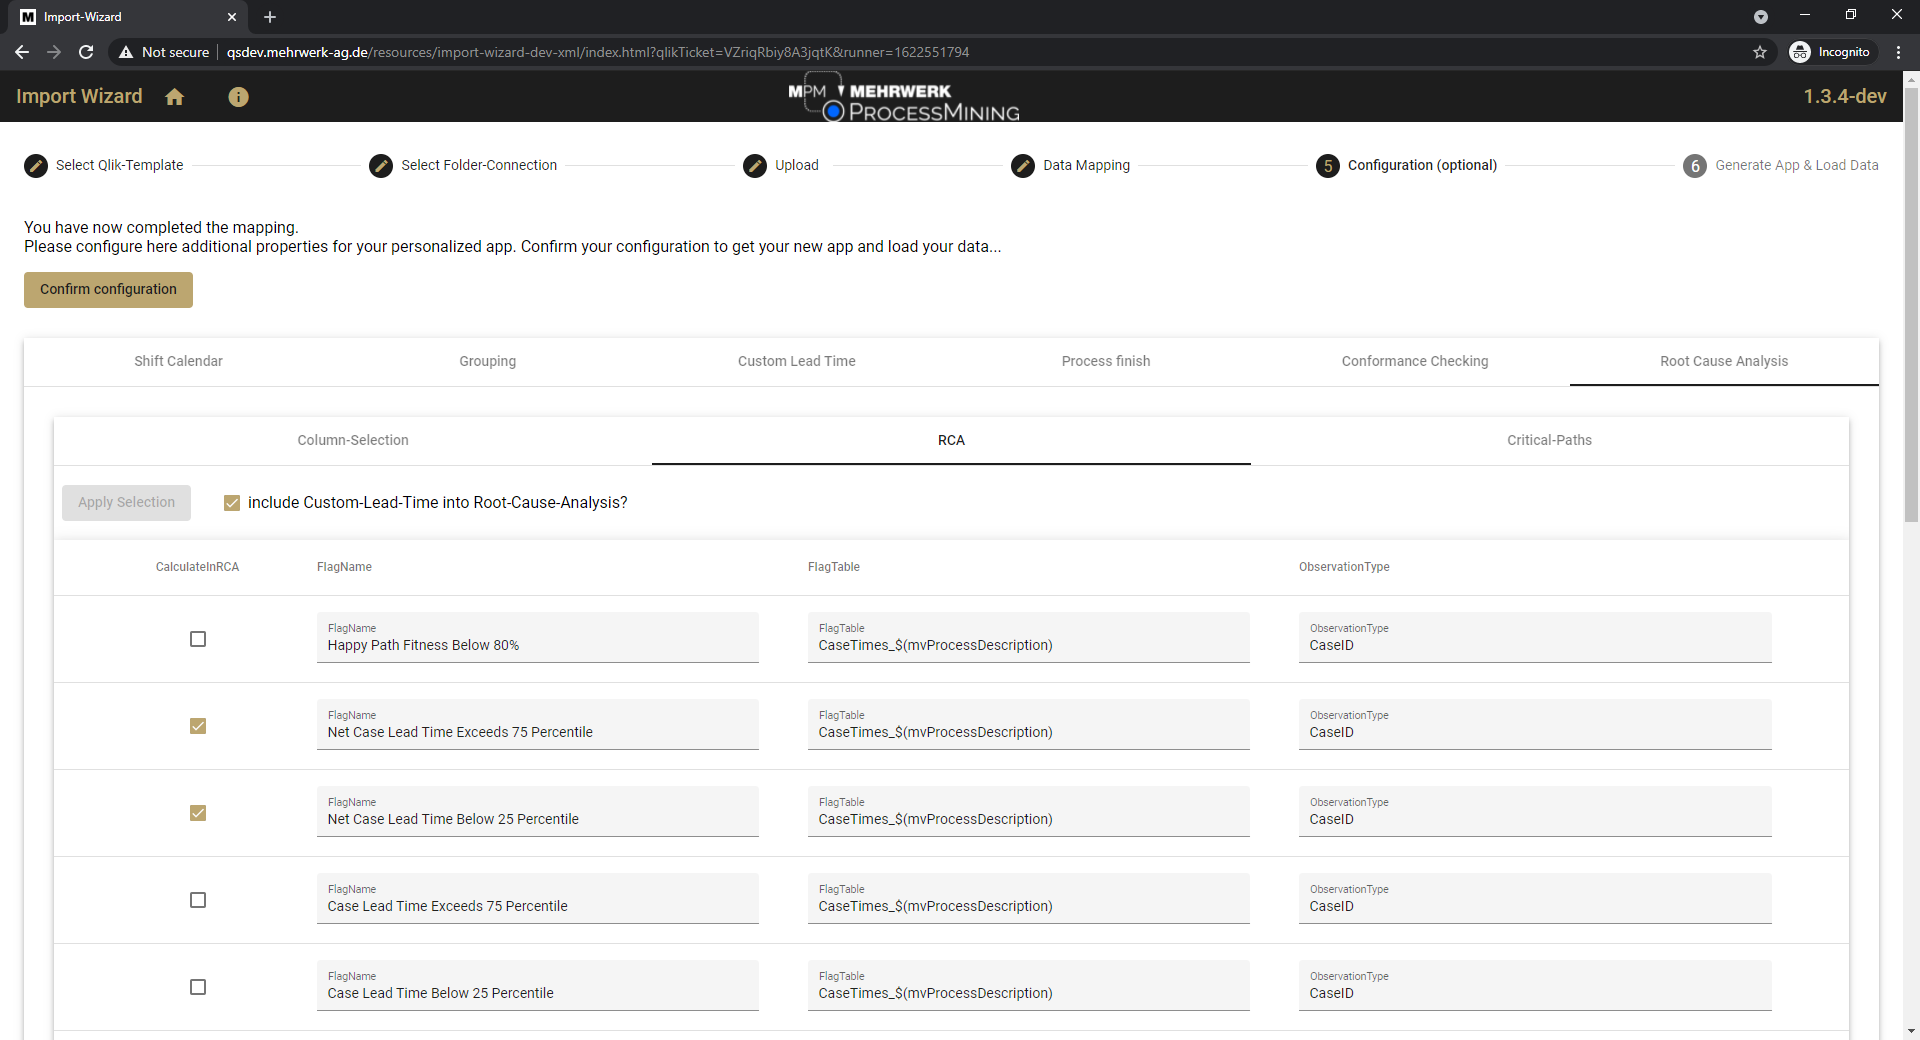The height and width of the screenshot is (1040, 1920).
Task: Edit ObservationType field in Case Lead Time Below 25 row
Action: [x=1535, y=985]
